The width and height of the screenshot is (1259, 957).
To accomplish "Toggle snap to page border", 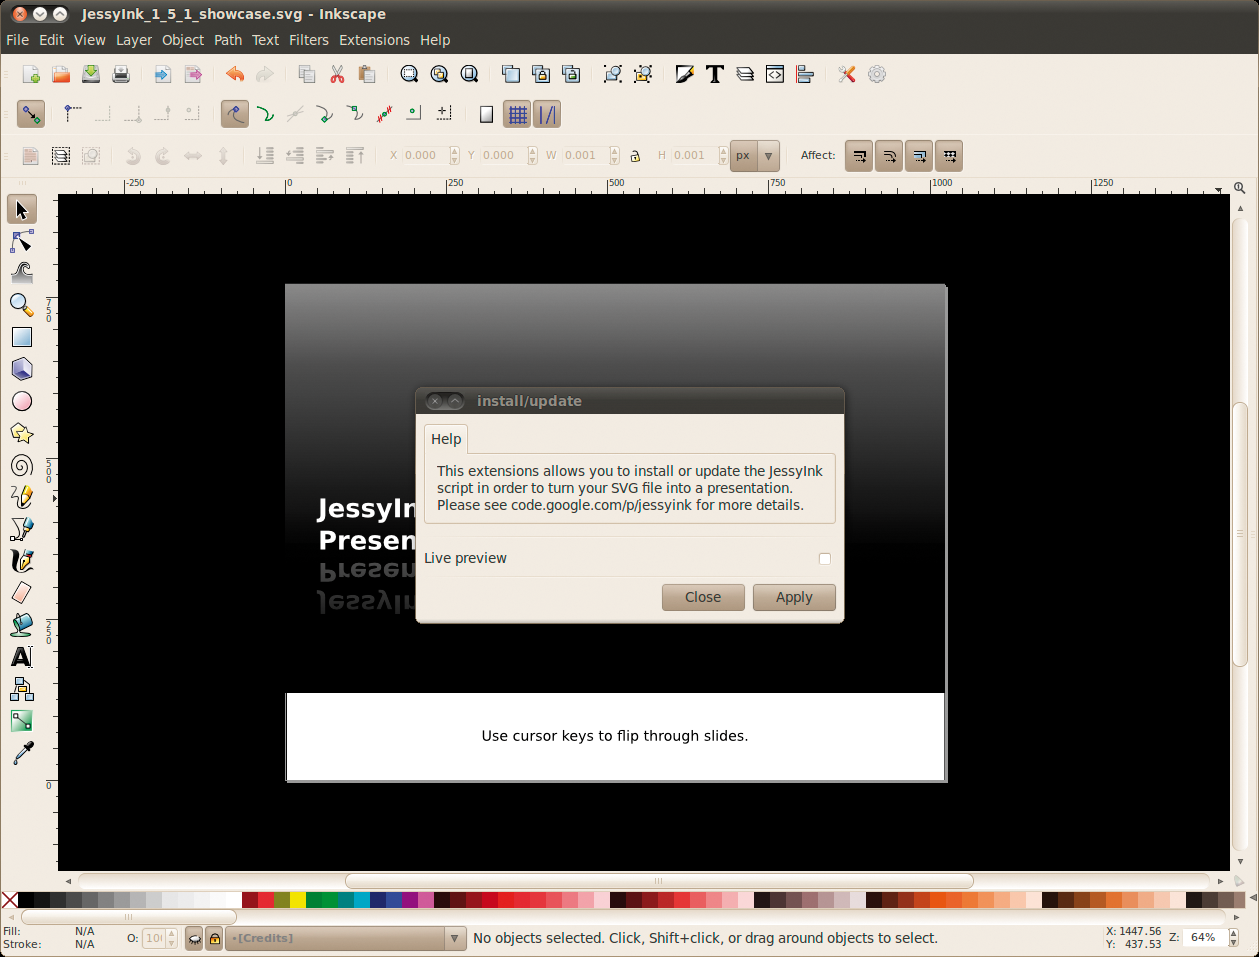I will (486, 114).
